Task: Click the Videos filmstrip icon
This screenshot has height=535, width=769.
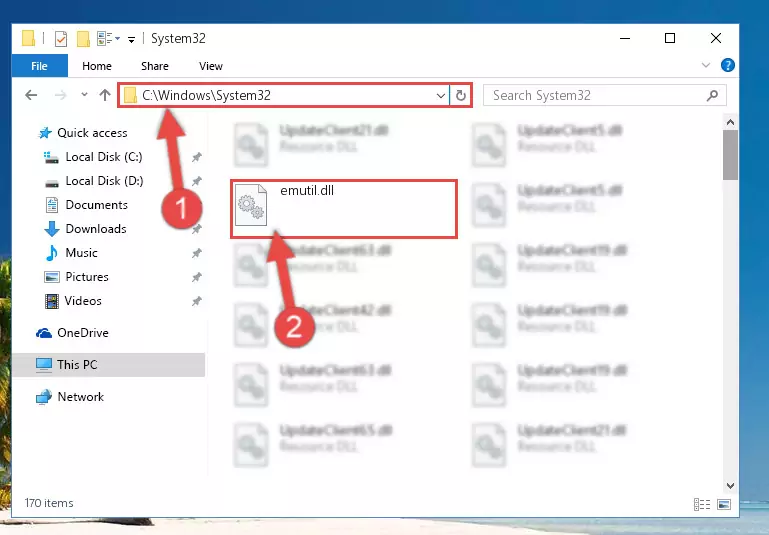Action: [x=51, y=301]
